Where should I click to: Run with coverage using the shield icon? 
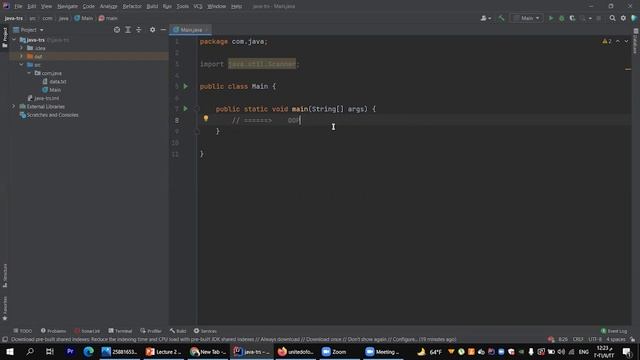point(572,18)
